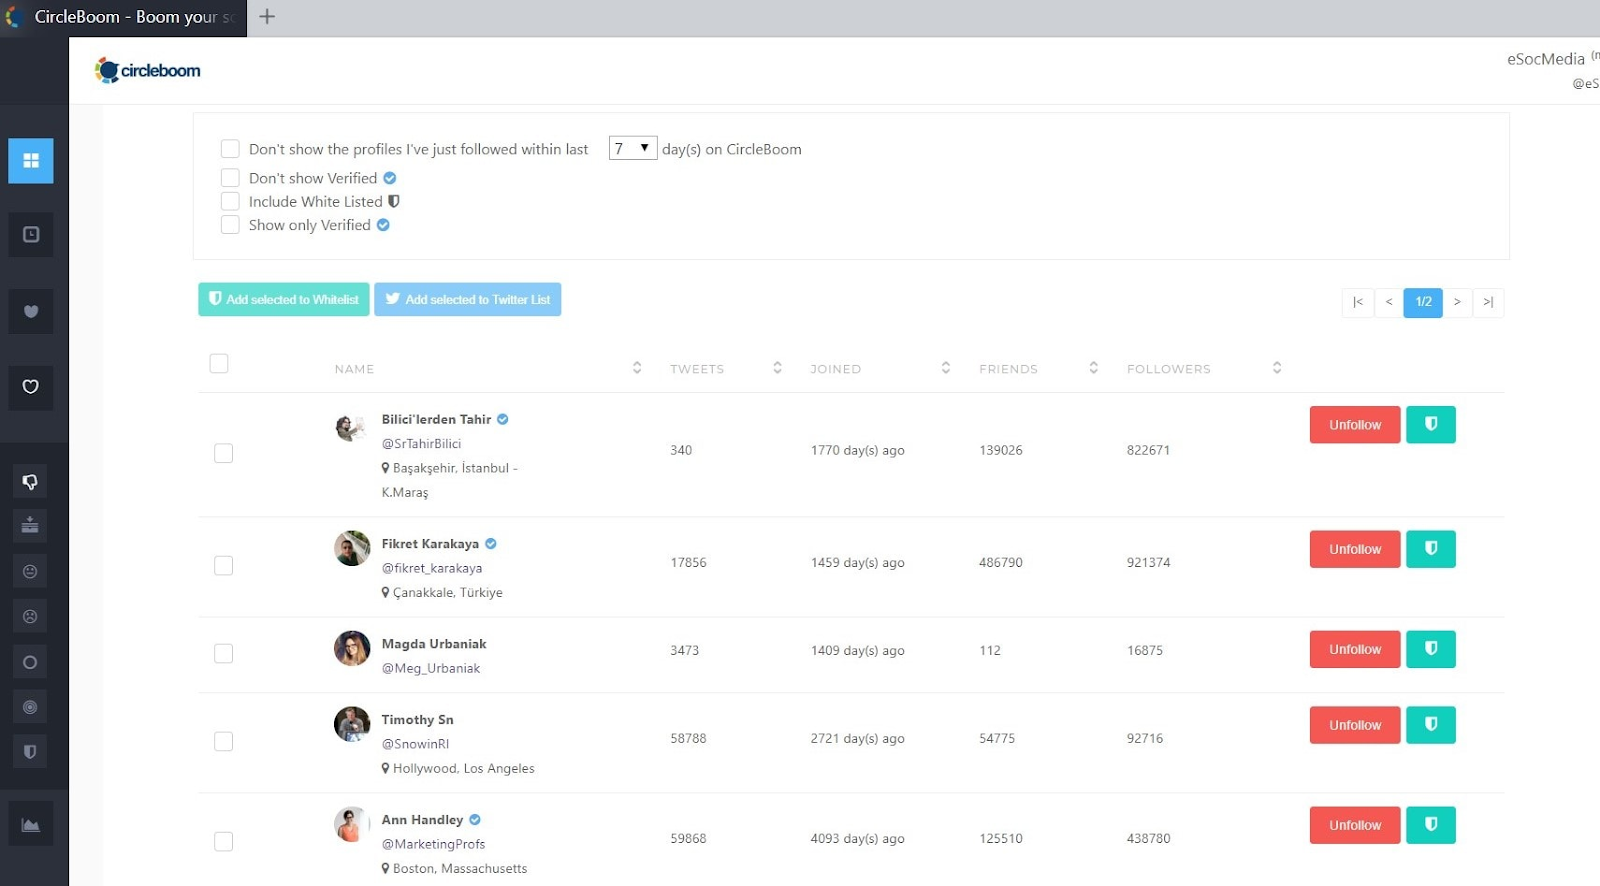Unfollow Fikret Karakaya
Viewport: 1600px width, 886px height.
(1355, 549)
